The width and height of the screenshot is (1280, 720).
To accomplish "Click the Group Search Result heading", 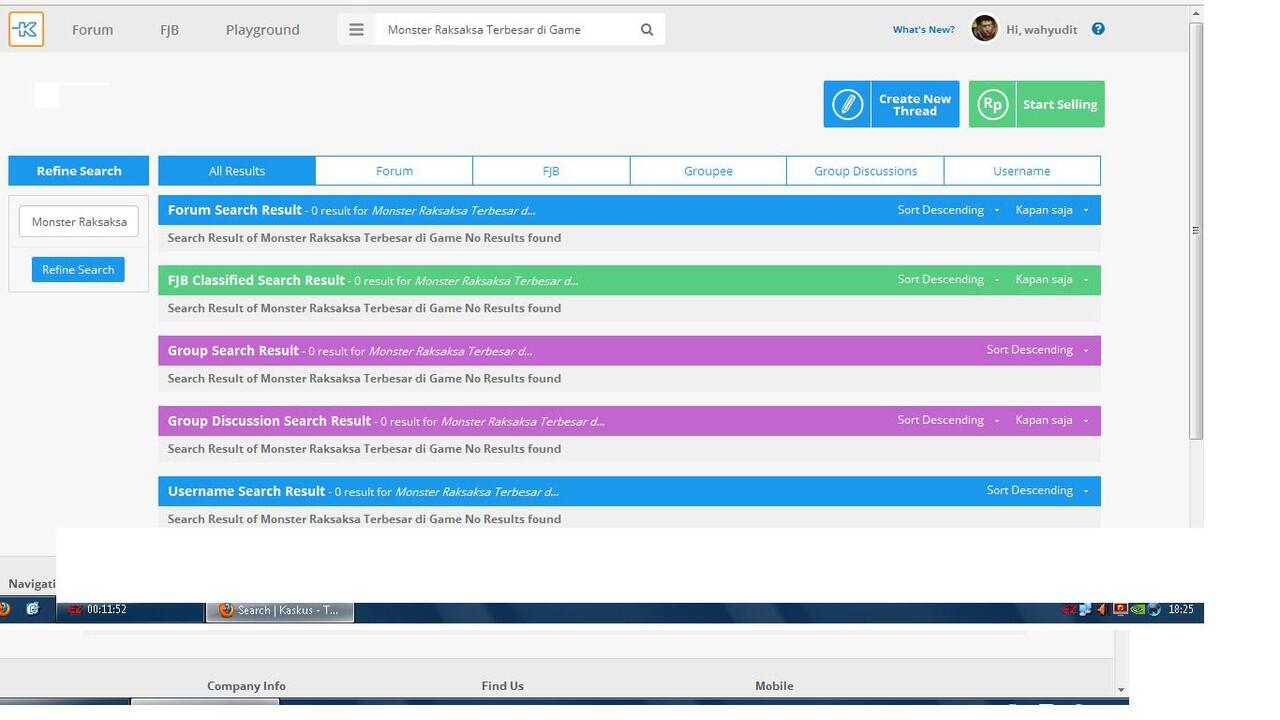I will point(233,350).
